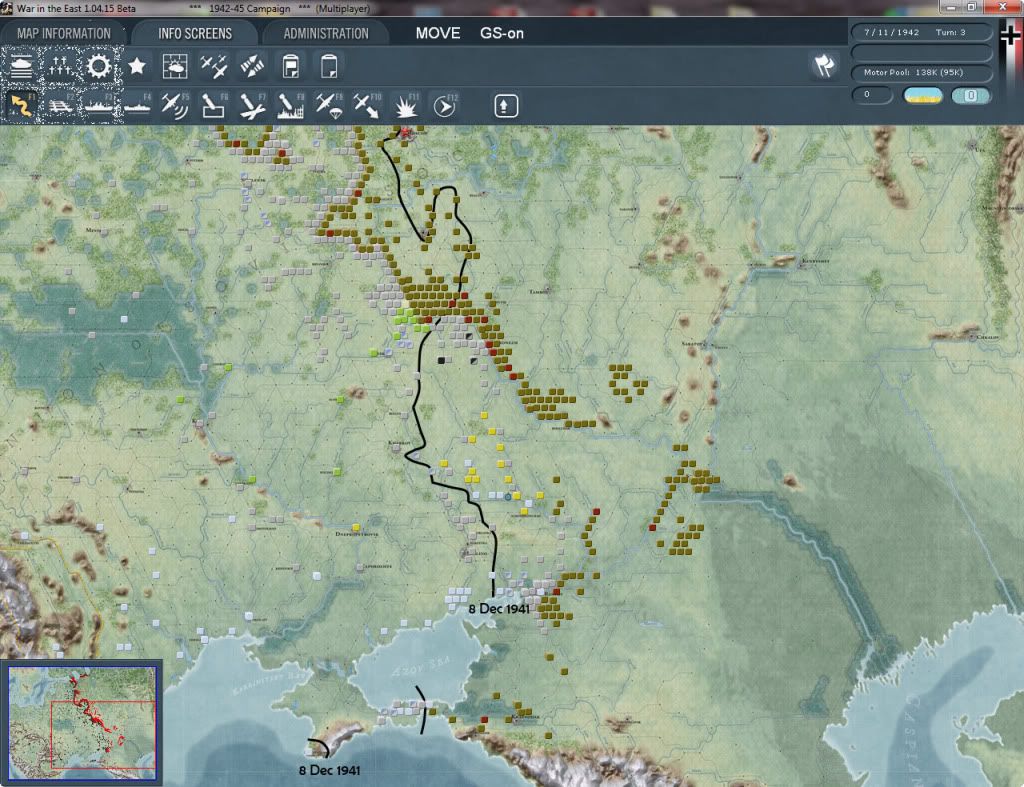Click the Moscow red star on map
This screenshot has height=787, width=1024.
pos(405,132)
